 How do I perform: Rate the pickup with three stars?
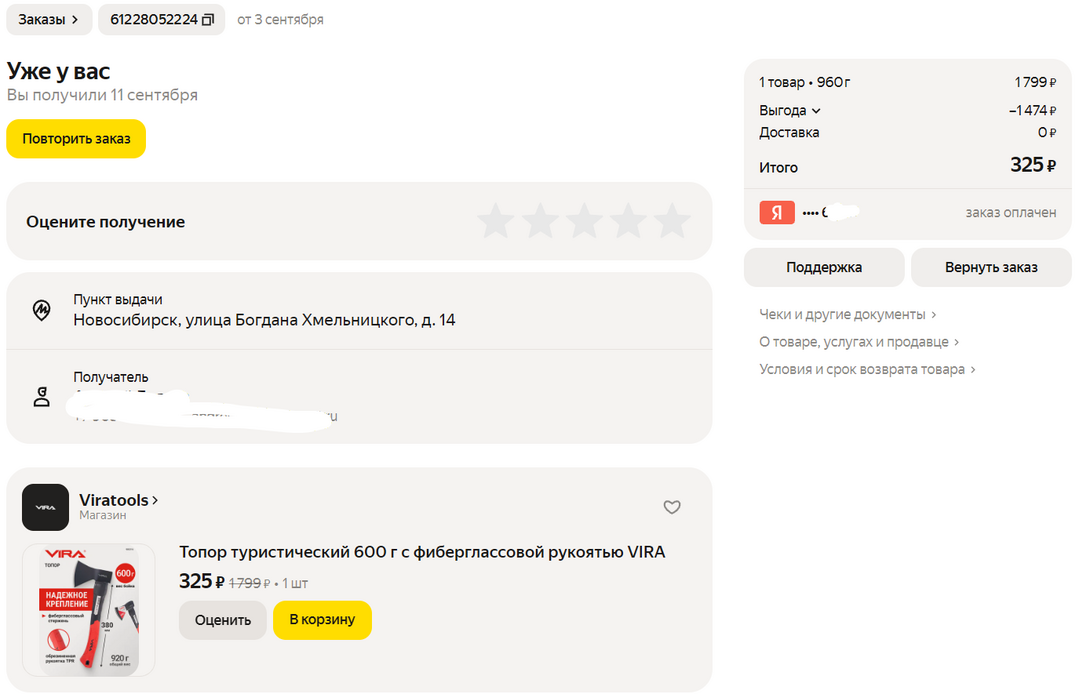point(585,221)
